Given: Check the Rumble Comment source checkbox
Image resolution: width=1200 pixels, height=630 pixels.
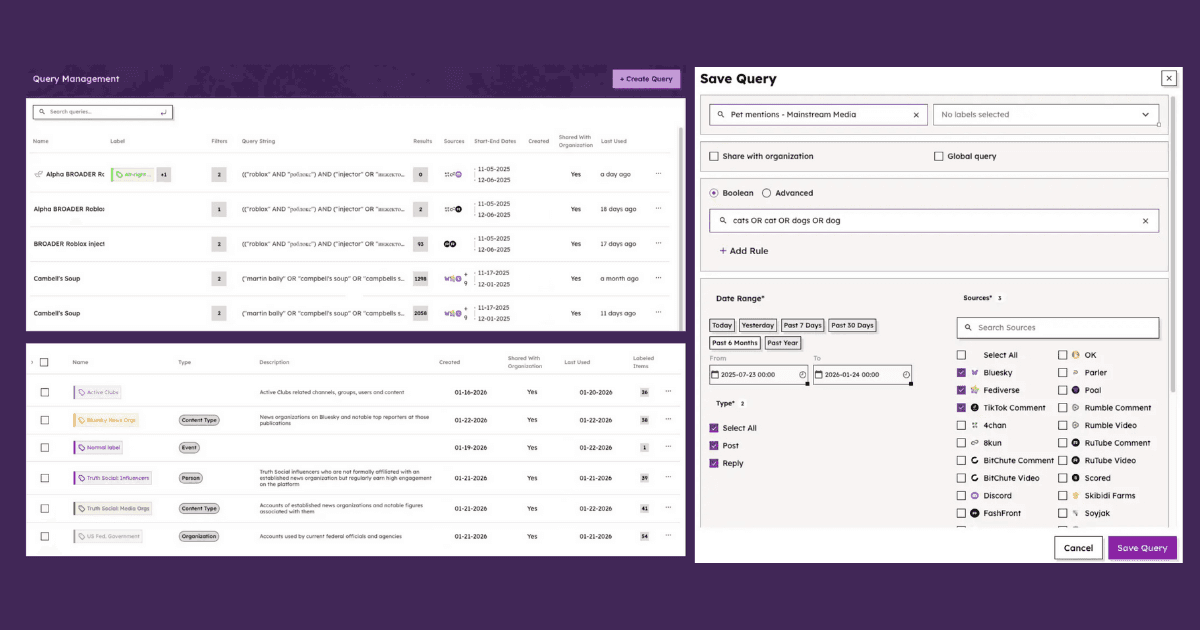Looking at the screenshot, I should click(x=1063, y=408).
